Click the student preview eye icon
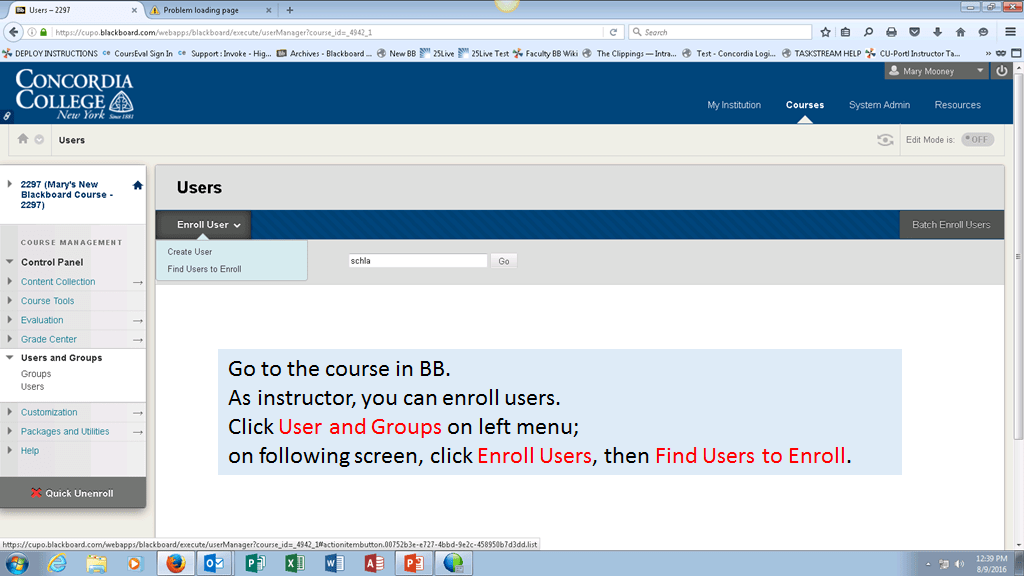This screenshot has height=576, width=1024. (x=885, y=140)
